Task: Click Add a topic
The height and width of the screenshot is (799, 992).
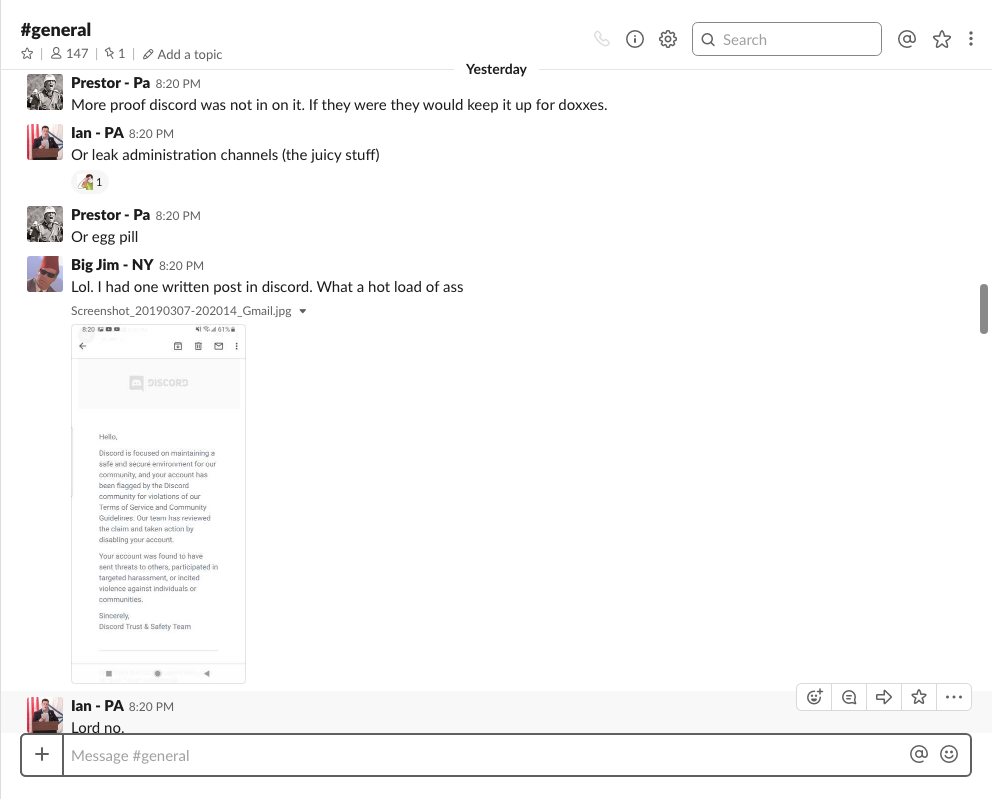Action: click(182, 54)
